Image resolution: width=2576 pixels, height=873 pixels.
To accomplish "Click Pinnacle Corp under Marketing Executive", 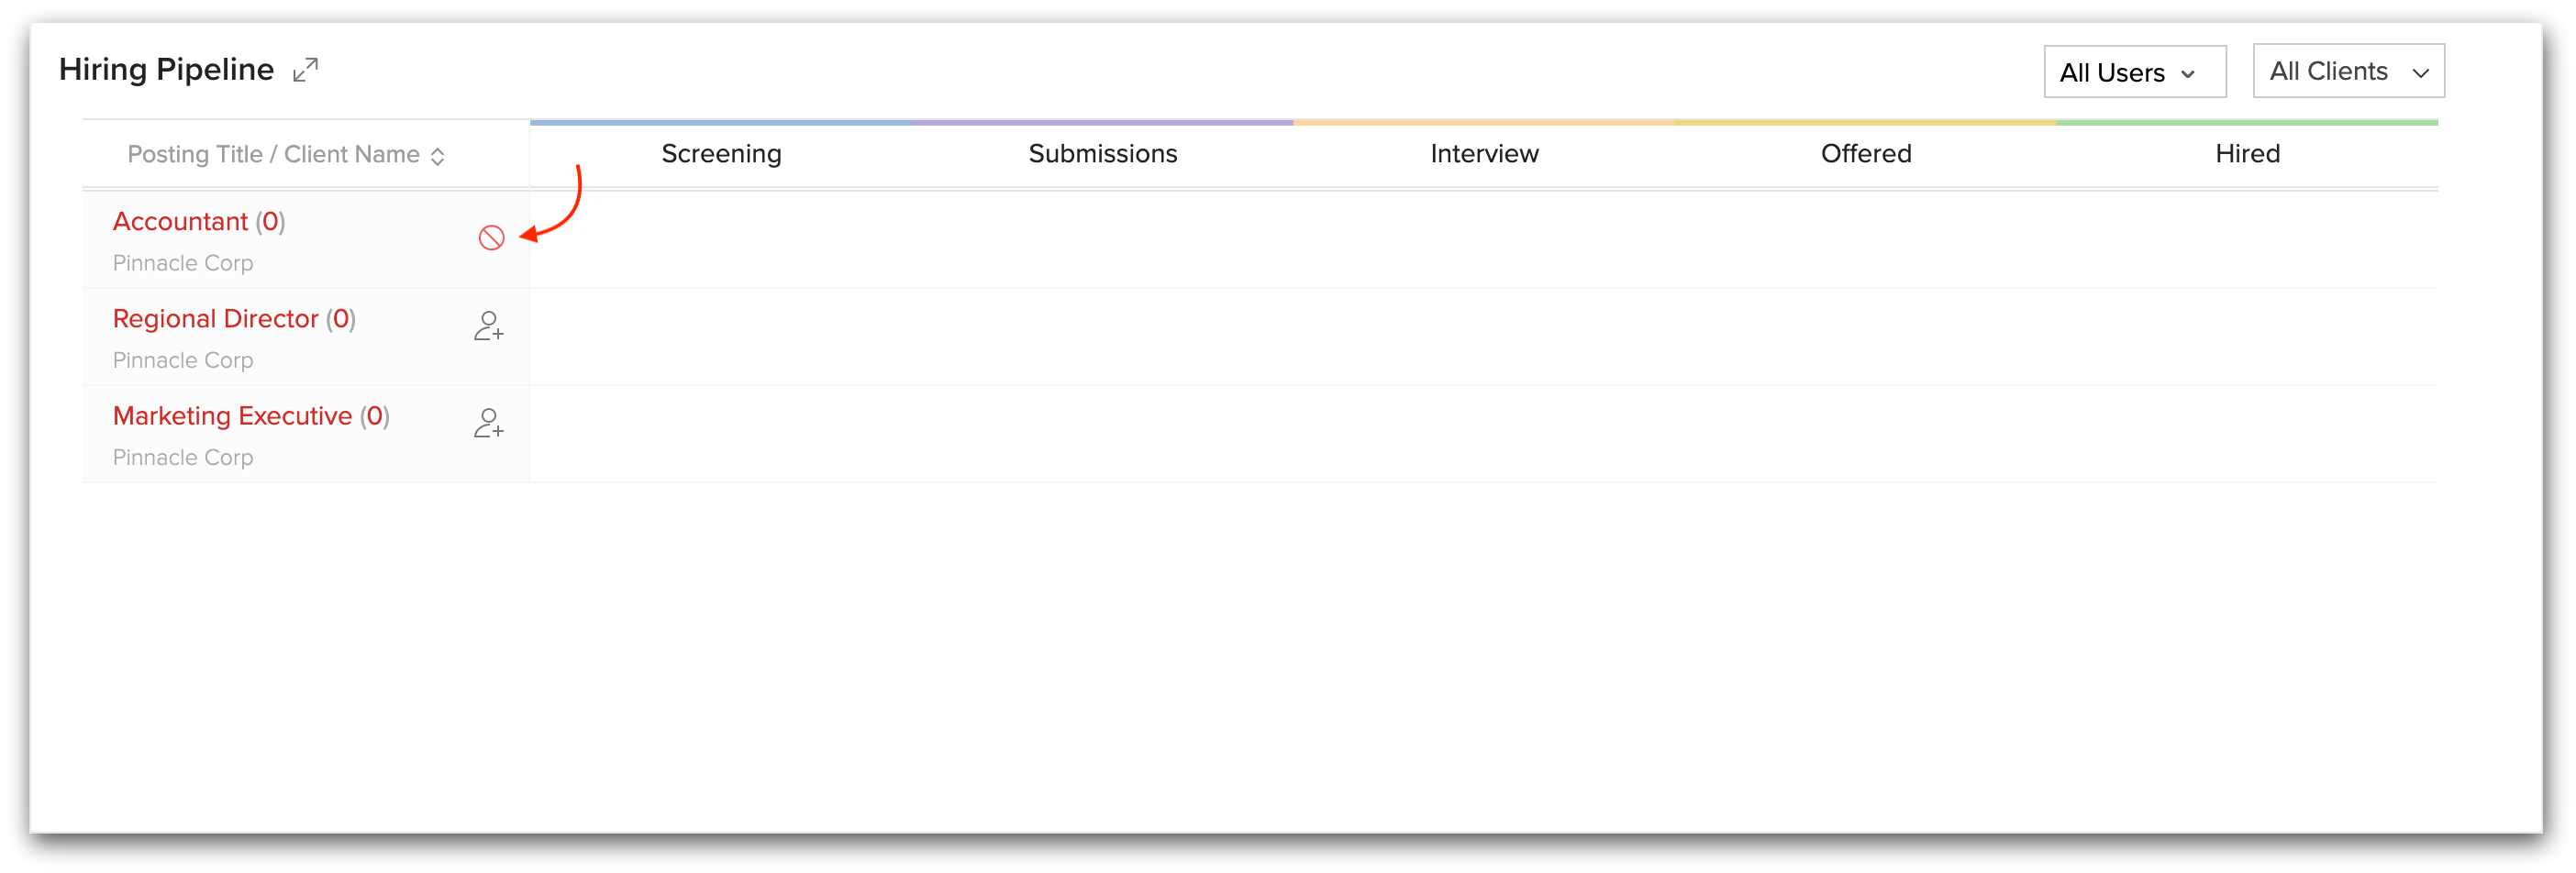I will 183,457.
